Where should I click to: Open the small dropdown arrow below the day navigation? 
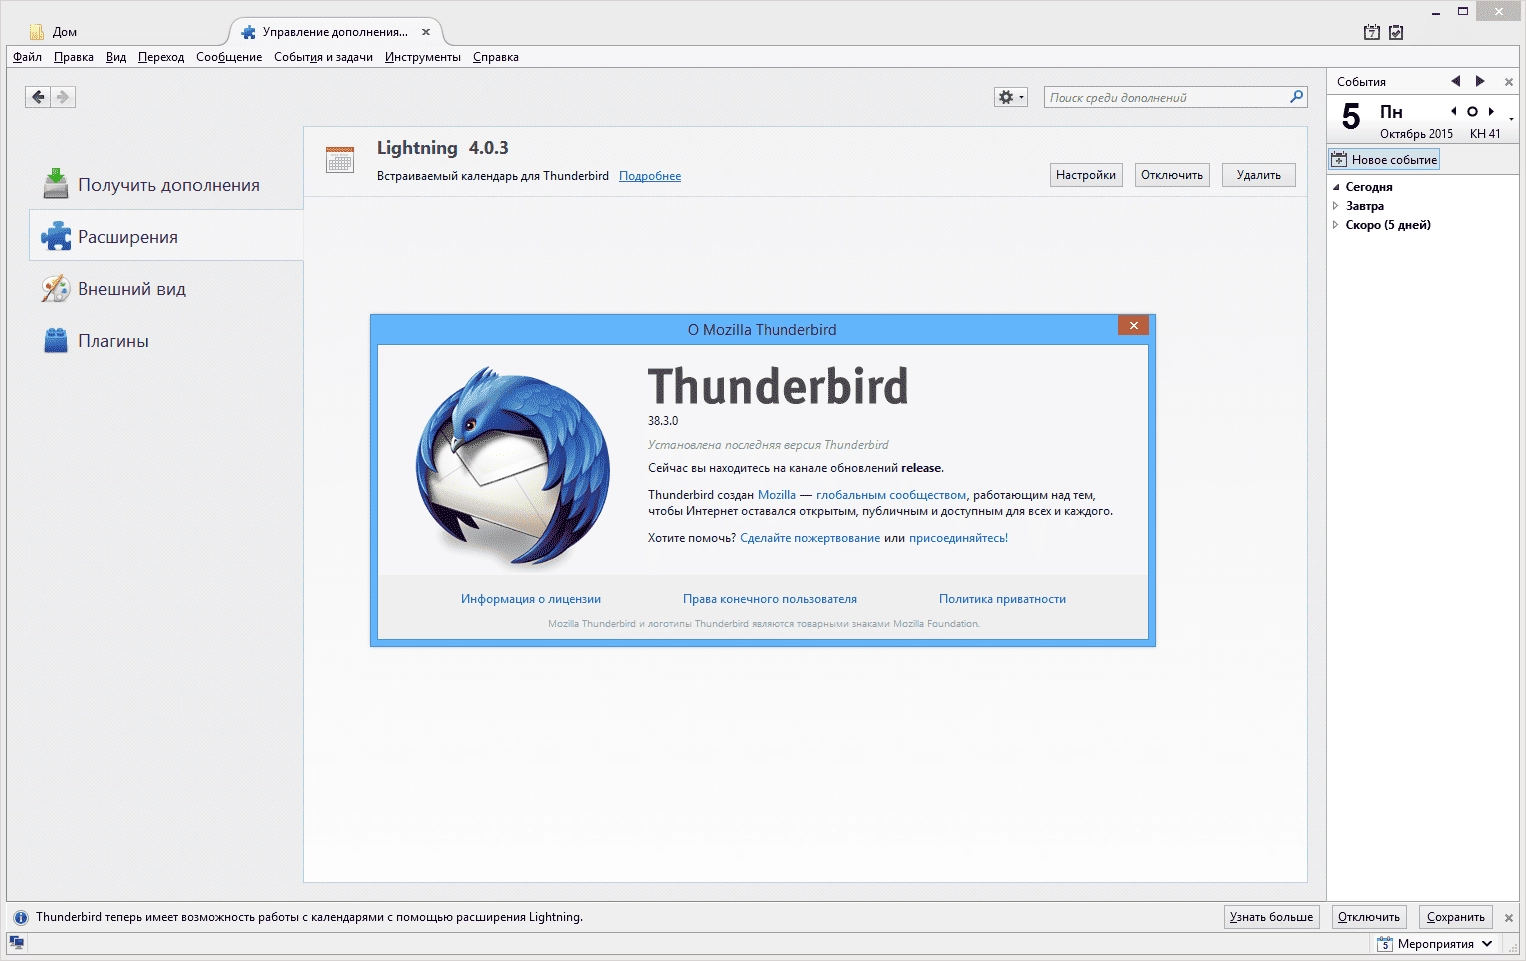1511,119
